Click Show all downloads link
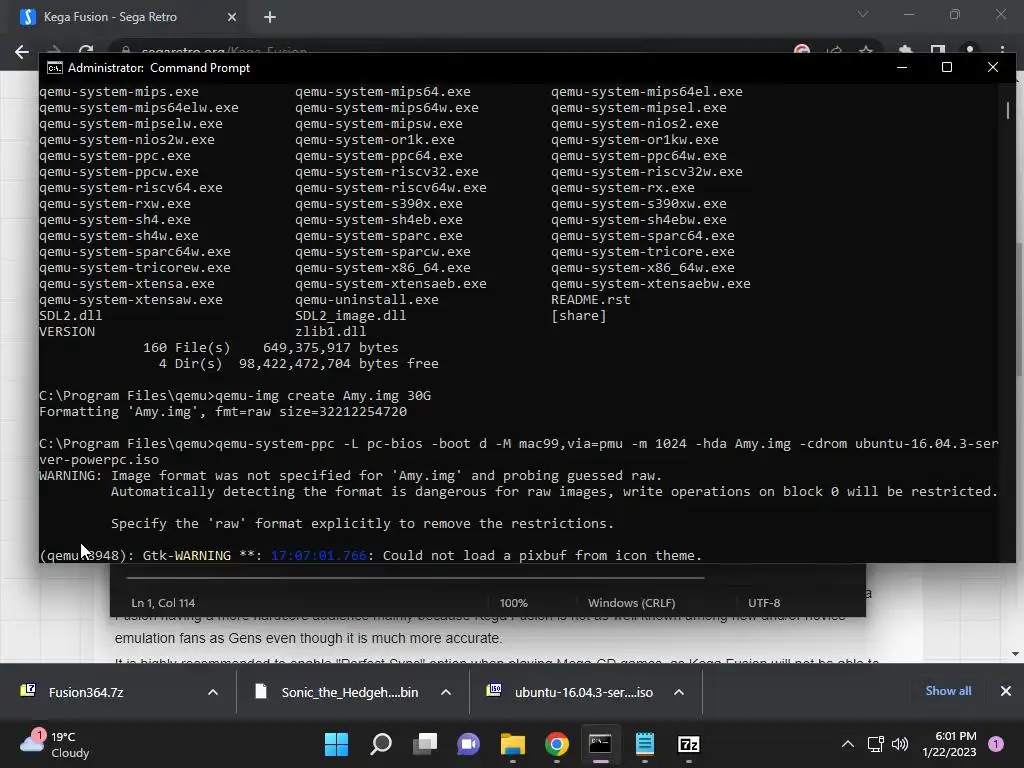Image resolution: width=1024 pixels, height=768 pixels. pos(948,691)
